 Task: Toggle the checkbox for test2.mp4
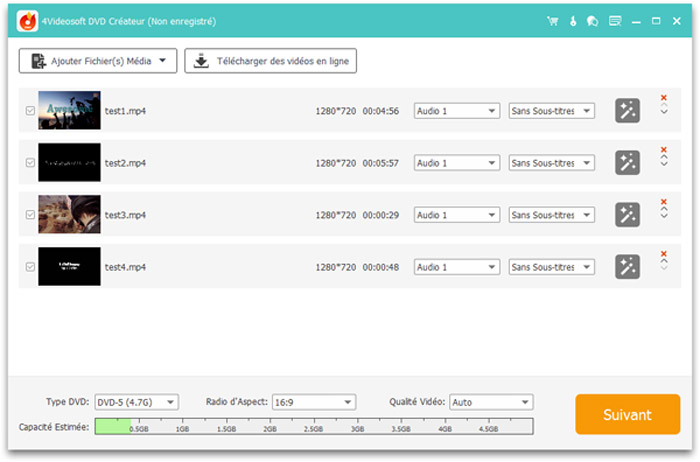click(29, 163)
